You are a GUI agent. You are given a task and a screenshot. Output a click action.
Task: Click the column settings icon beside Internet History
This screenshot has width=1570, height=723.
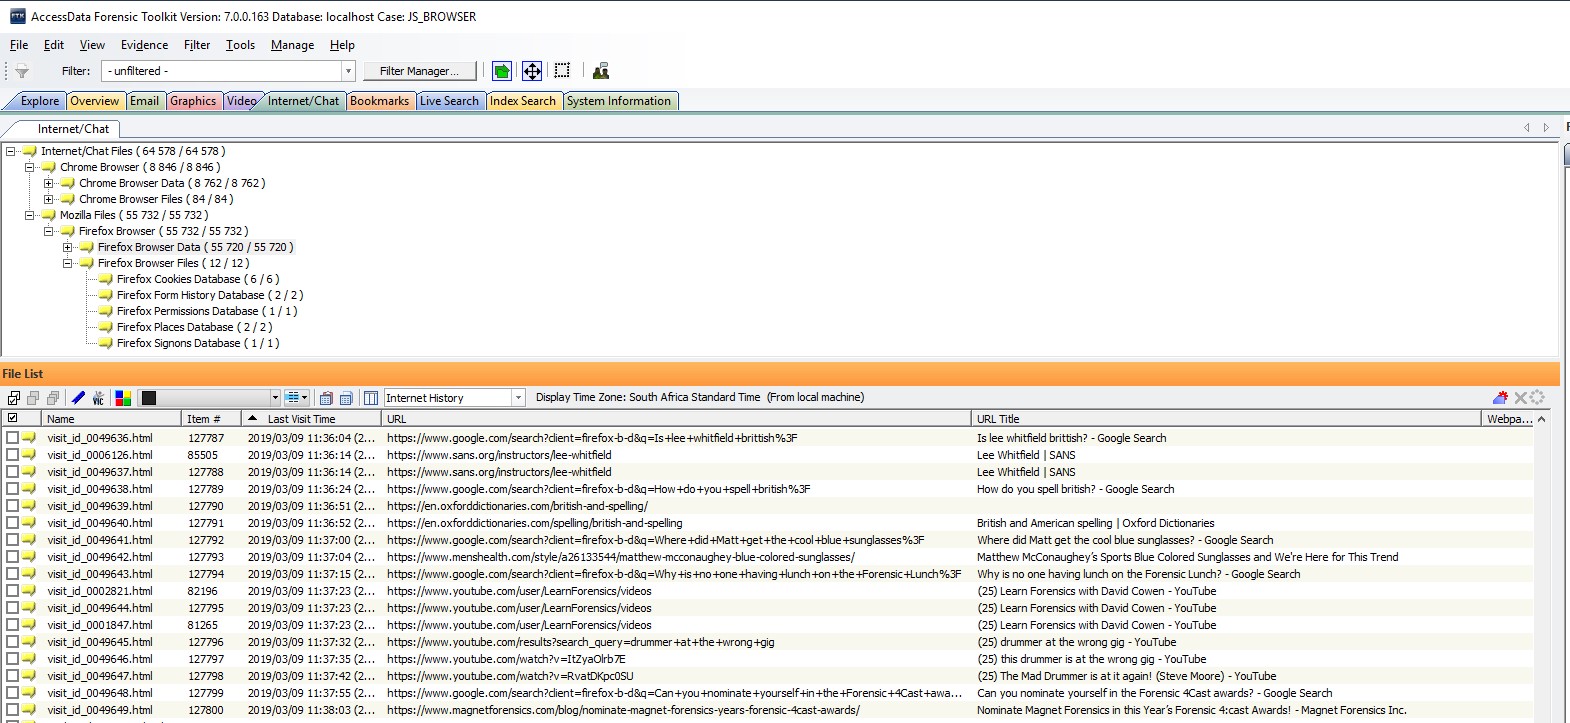point(370,398)
